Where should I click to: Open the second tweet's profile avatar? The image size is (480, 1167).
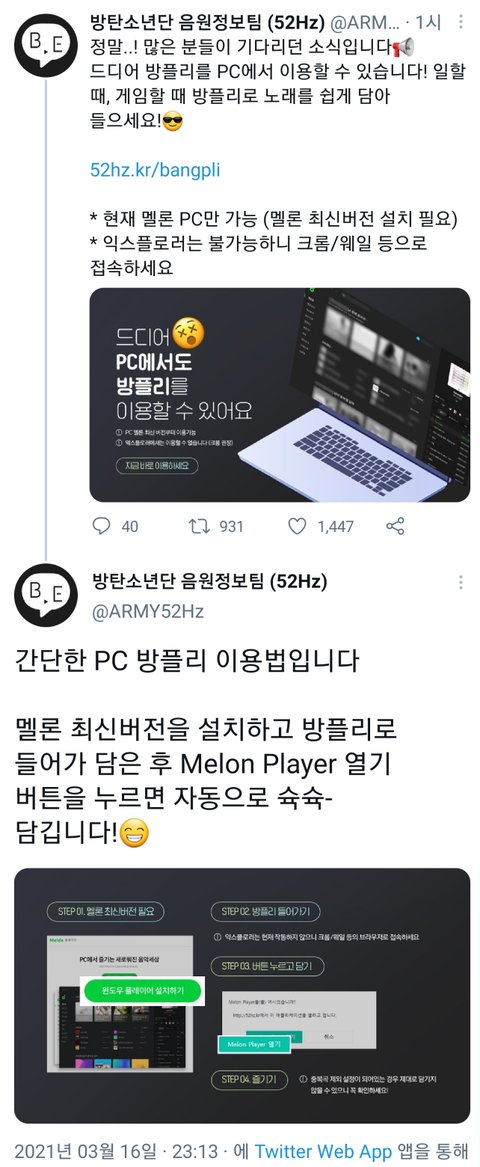[x=46, y=595]
